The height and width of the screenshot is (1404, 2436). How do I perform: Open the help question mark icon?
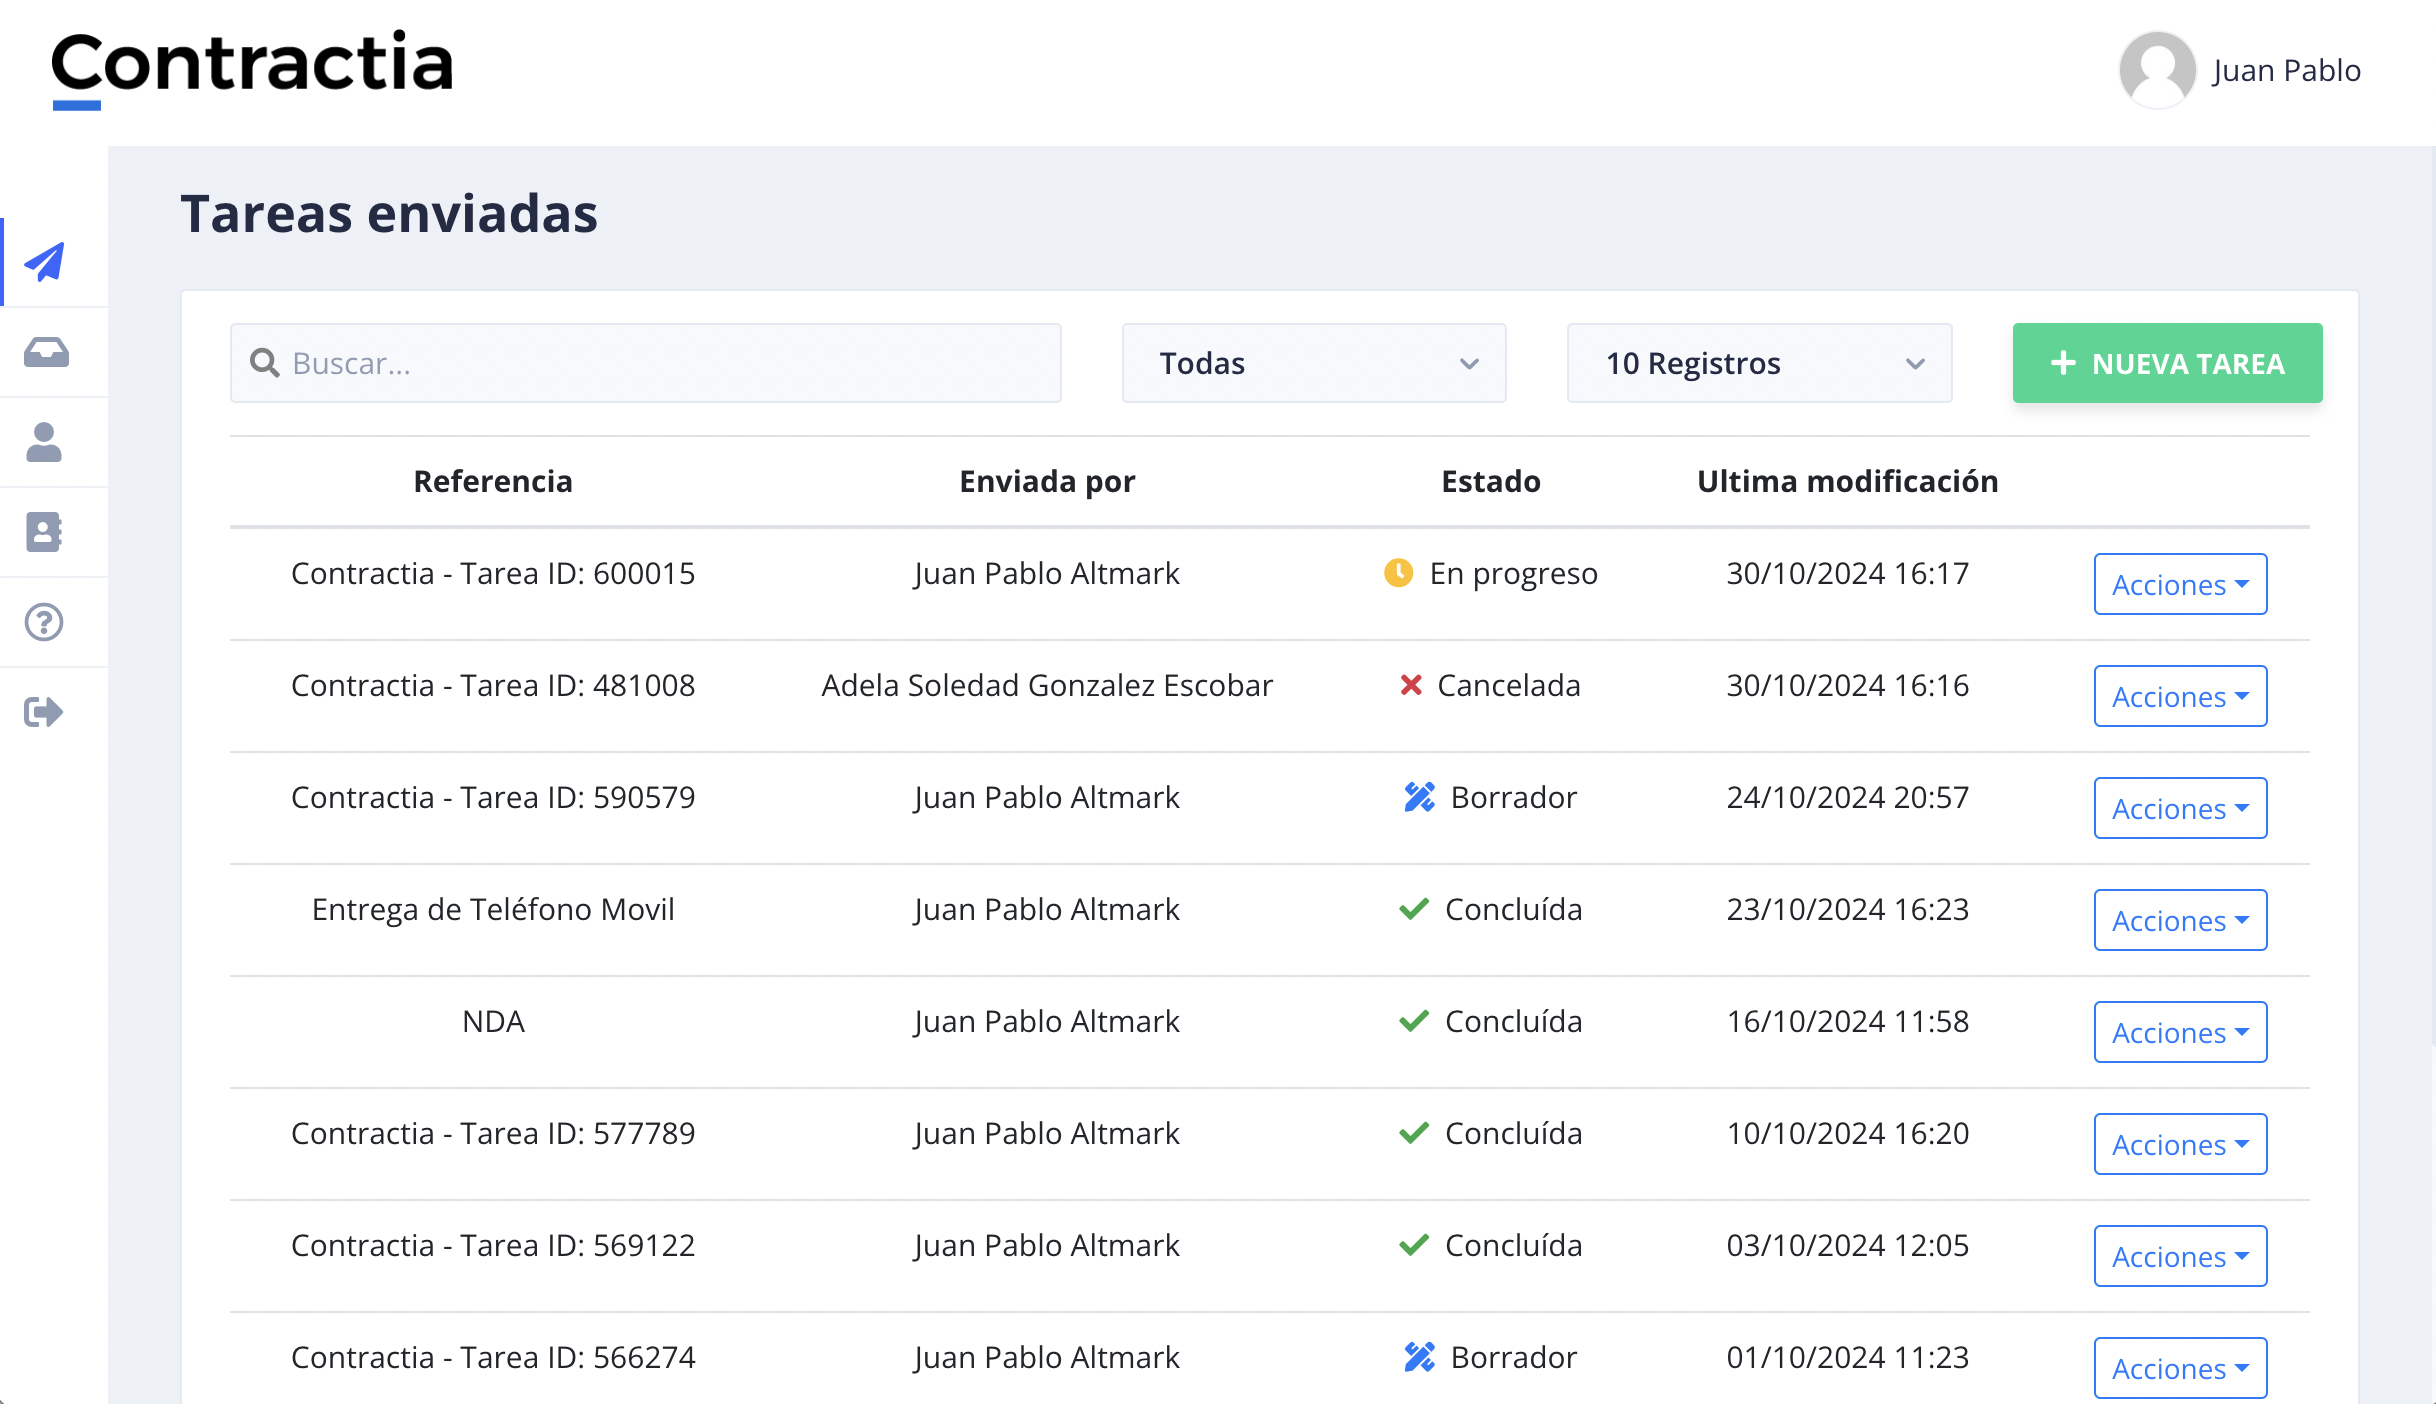point(45,622)
